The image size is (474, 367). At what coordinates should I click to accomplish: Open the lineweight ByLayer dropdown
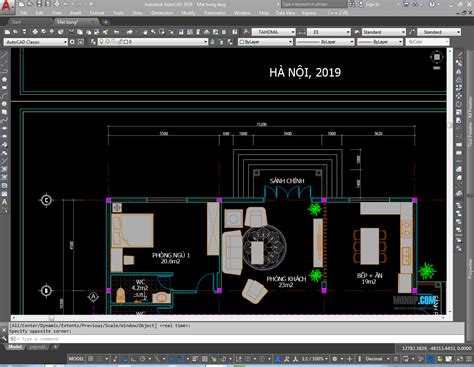click(x=380, y=42)
